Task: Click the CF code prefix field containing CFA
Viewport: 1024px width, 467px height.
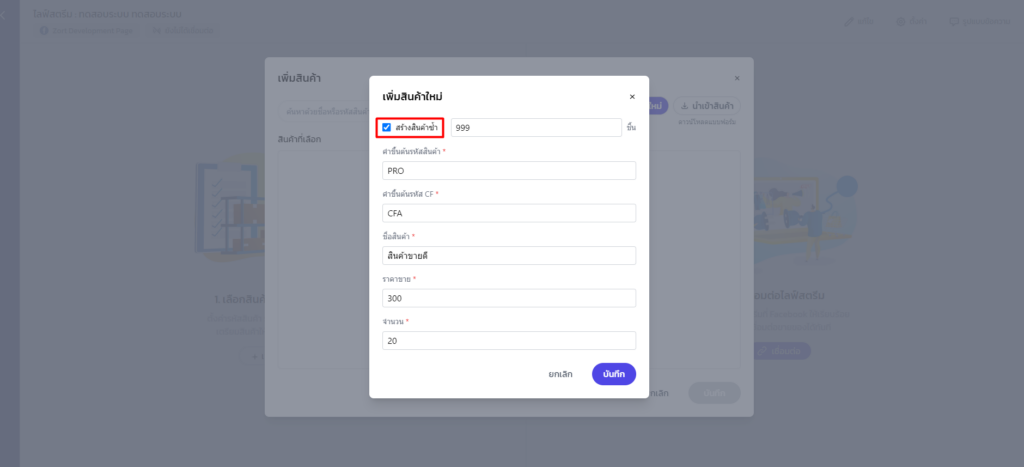Action: pyautogui.click(x=509, y=213)
